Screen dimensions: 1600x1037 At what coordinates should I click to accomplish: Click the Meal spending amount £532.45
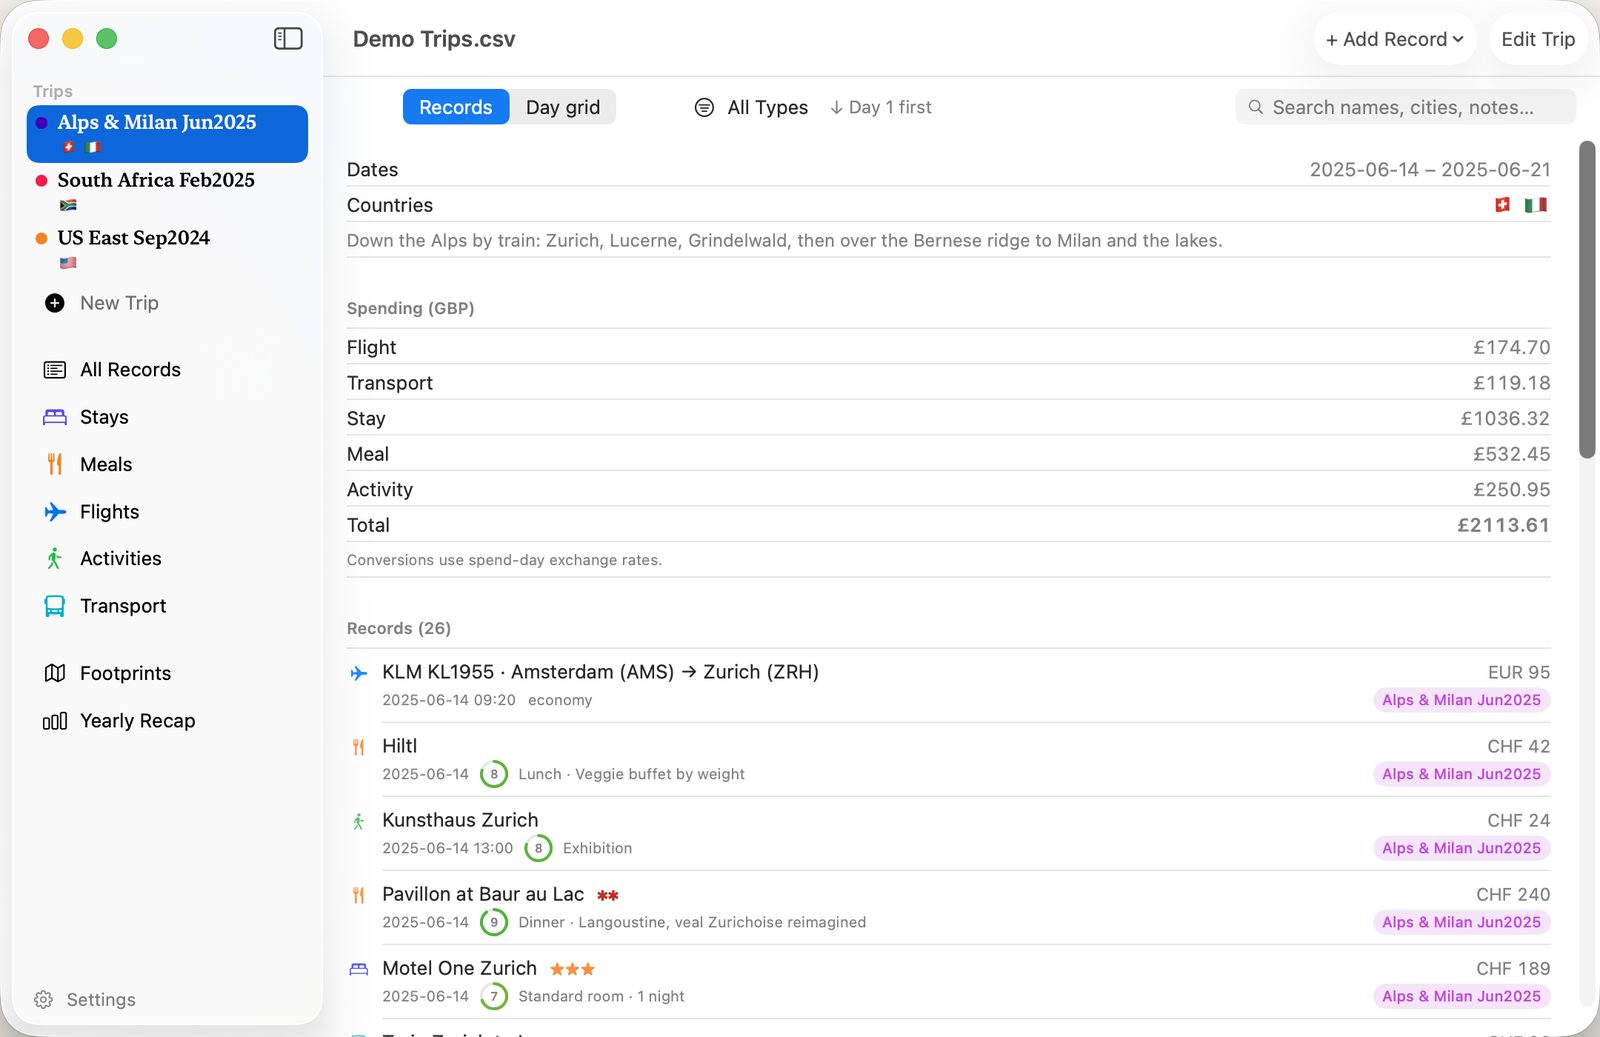(x=1511, y=454)
